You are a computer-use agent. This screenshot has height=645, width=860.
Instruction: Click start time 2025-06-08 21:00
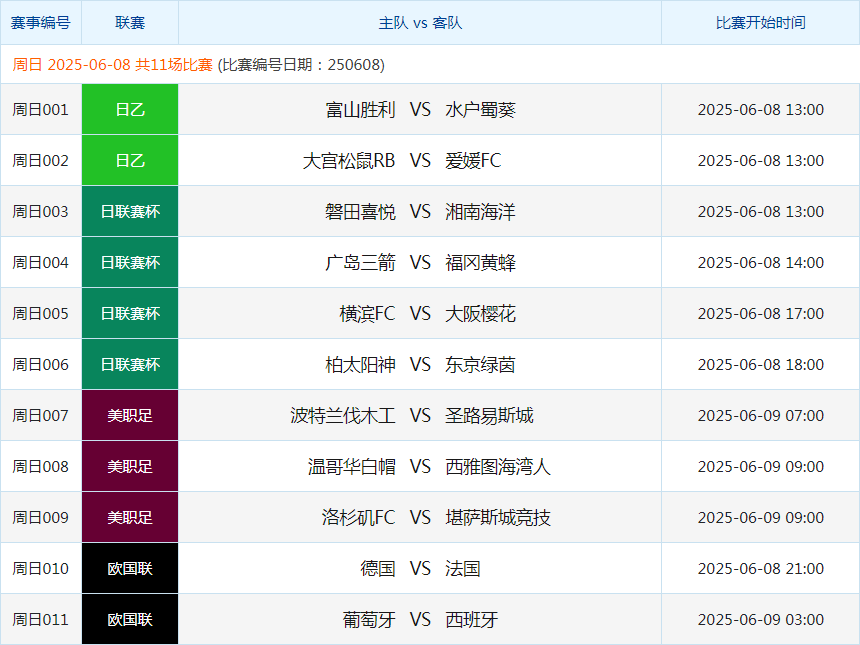(761, 569)
